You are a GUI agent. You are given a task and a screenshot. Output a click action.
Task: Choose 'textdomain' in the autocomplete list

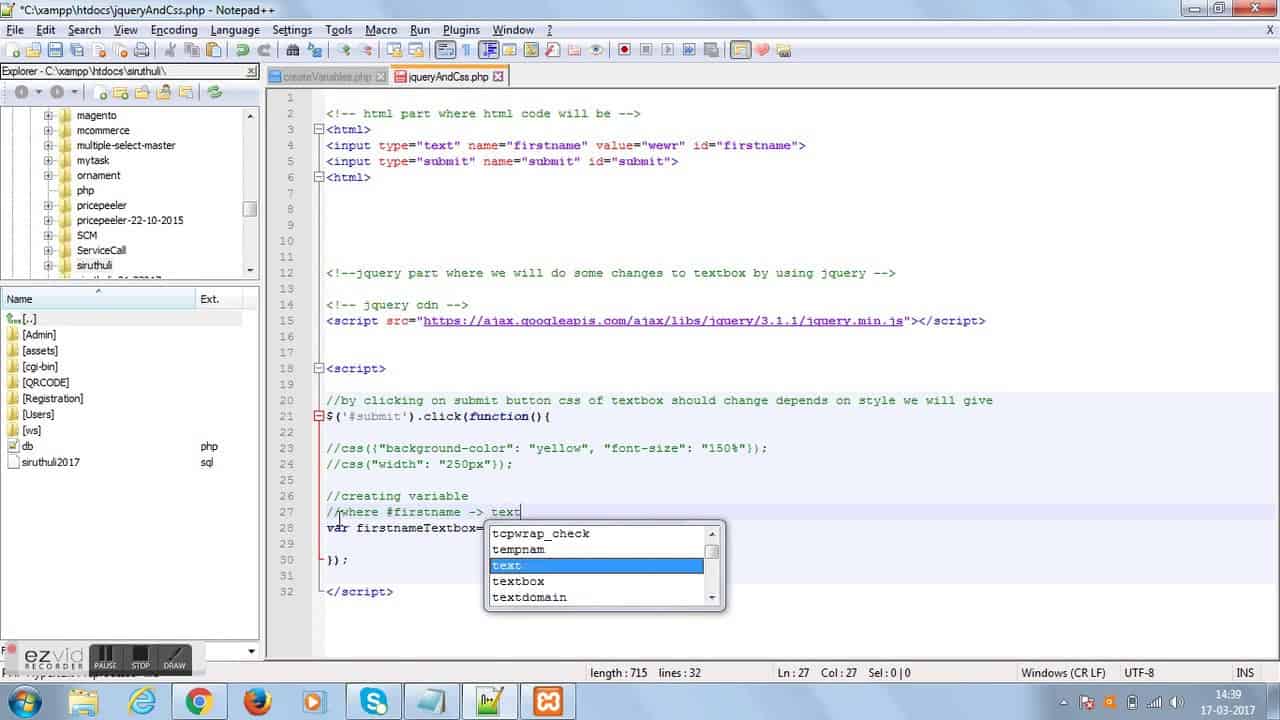(x=596, y=598)
